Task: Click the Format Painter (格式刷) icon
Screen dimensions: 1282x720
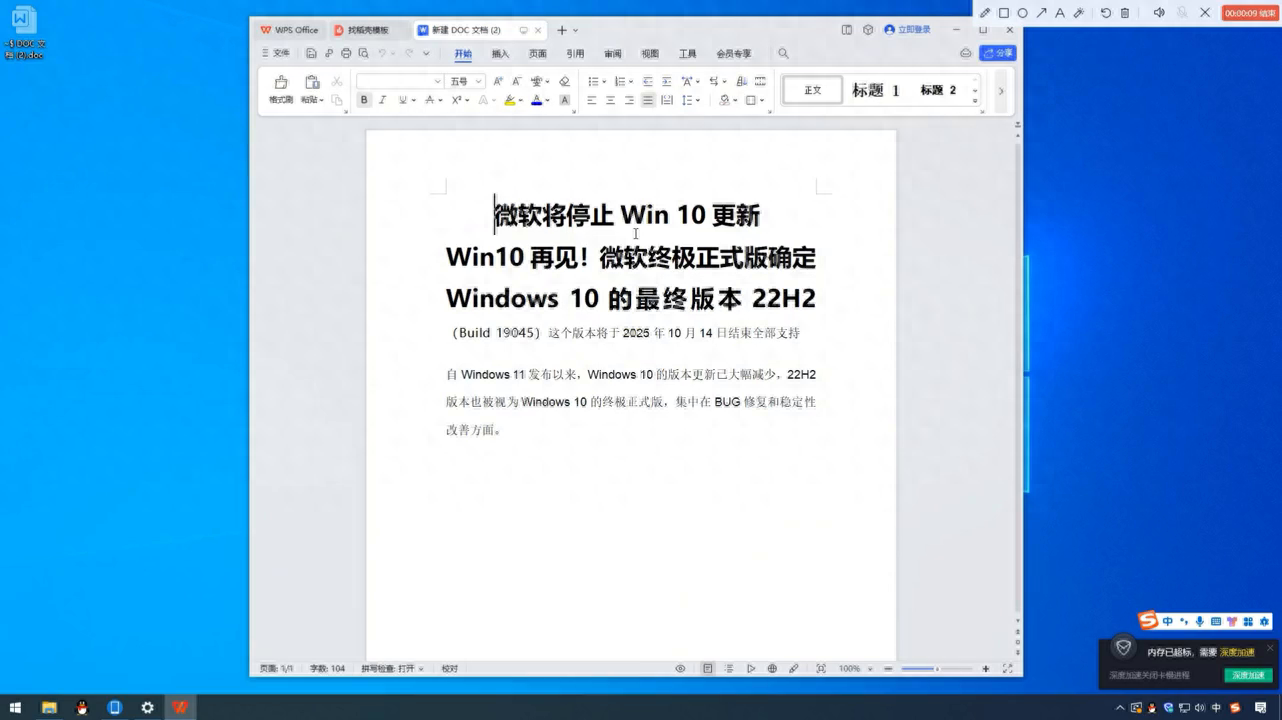Action: (x=281, y=88)
